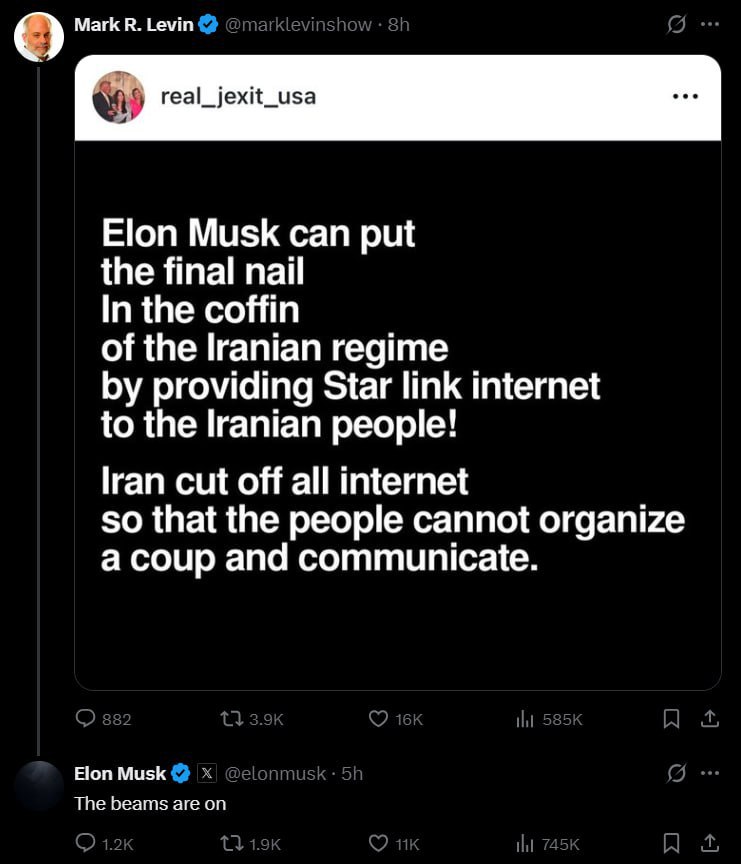Screen dimensions: 741x864
Task: Share Mark Levin's post
Action: pyautogui.click(x=710, y=719)
